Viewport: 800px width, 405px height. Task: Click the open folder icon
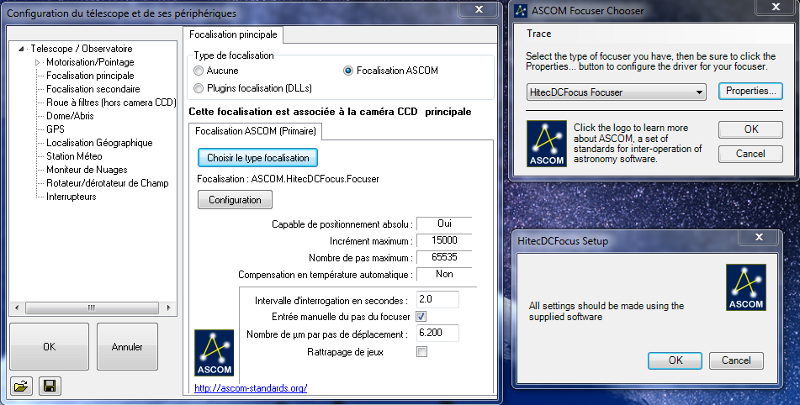(19, 386)
